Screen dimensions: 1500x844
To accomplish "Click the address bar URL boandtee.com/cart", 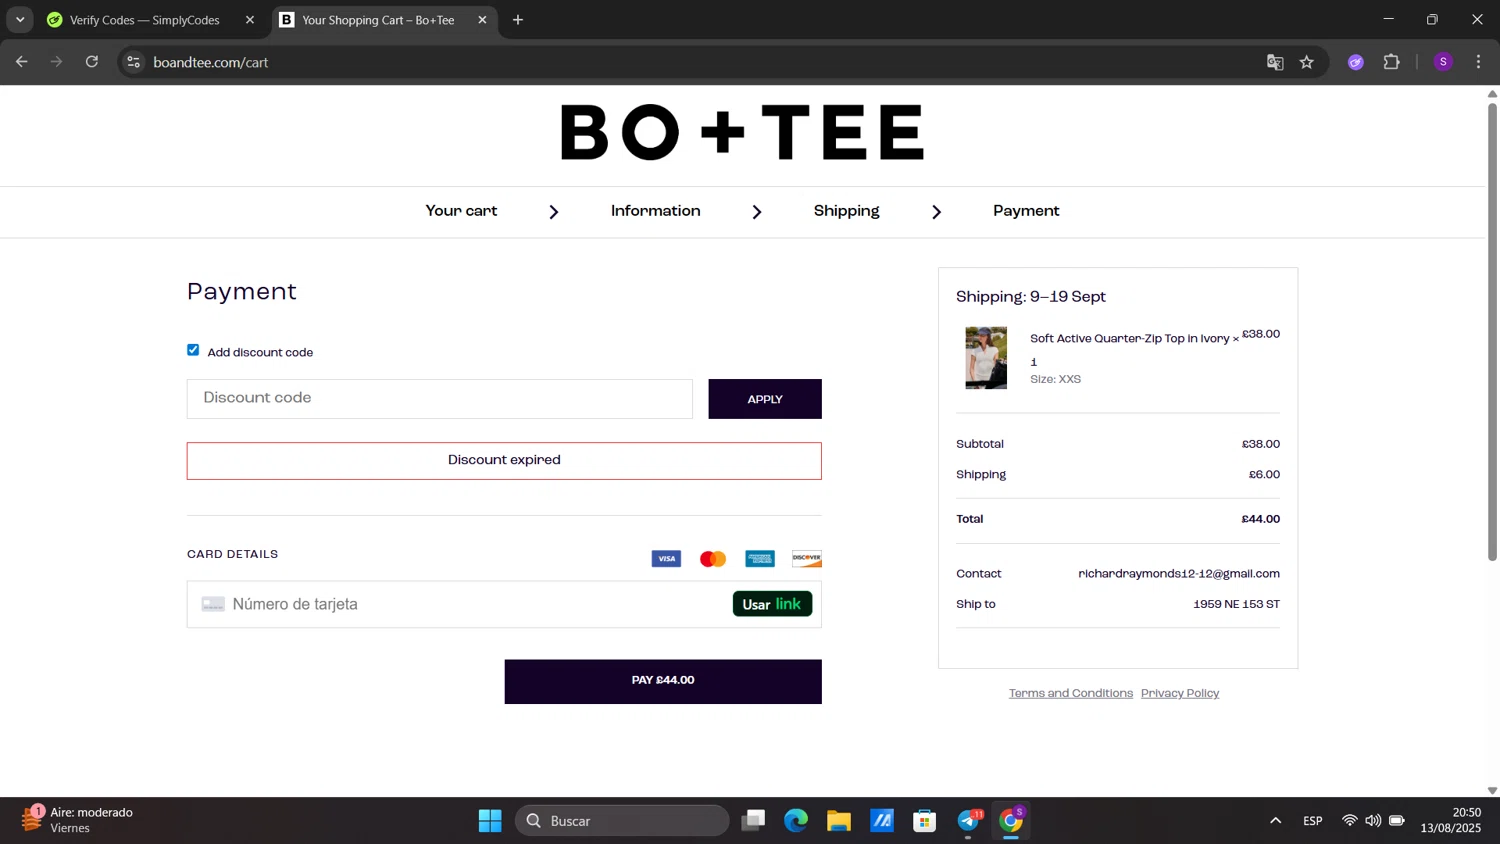I will tap(211, 62).
